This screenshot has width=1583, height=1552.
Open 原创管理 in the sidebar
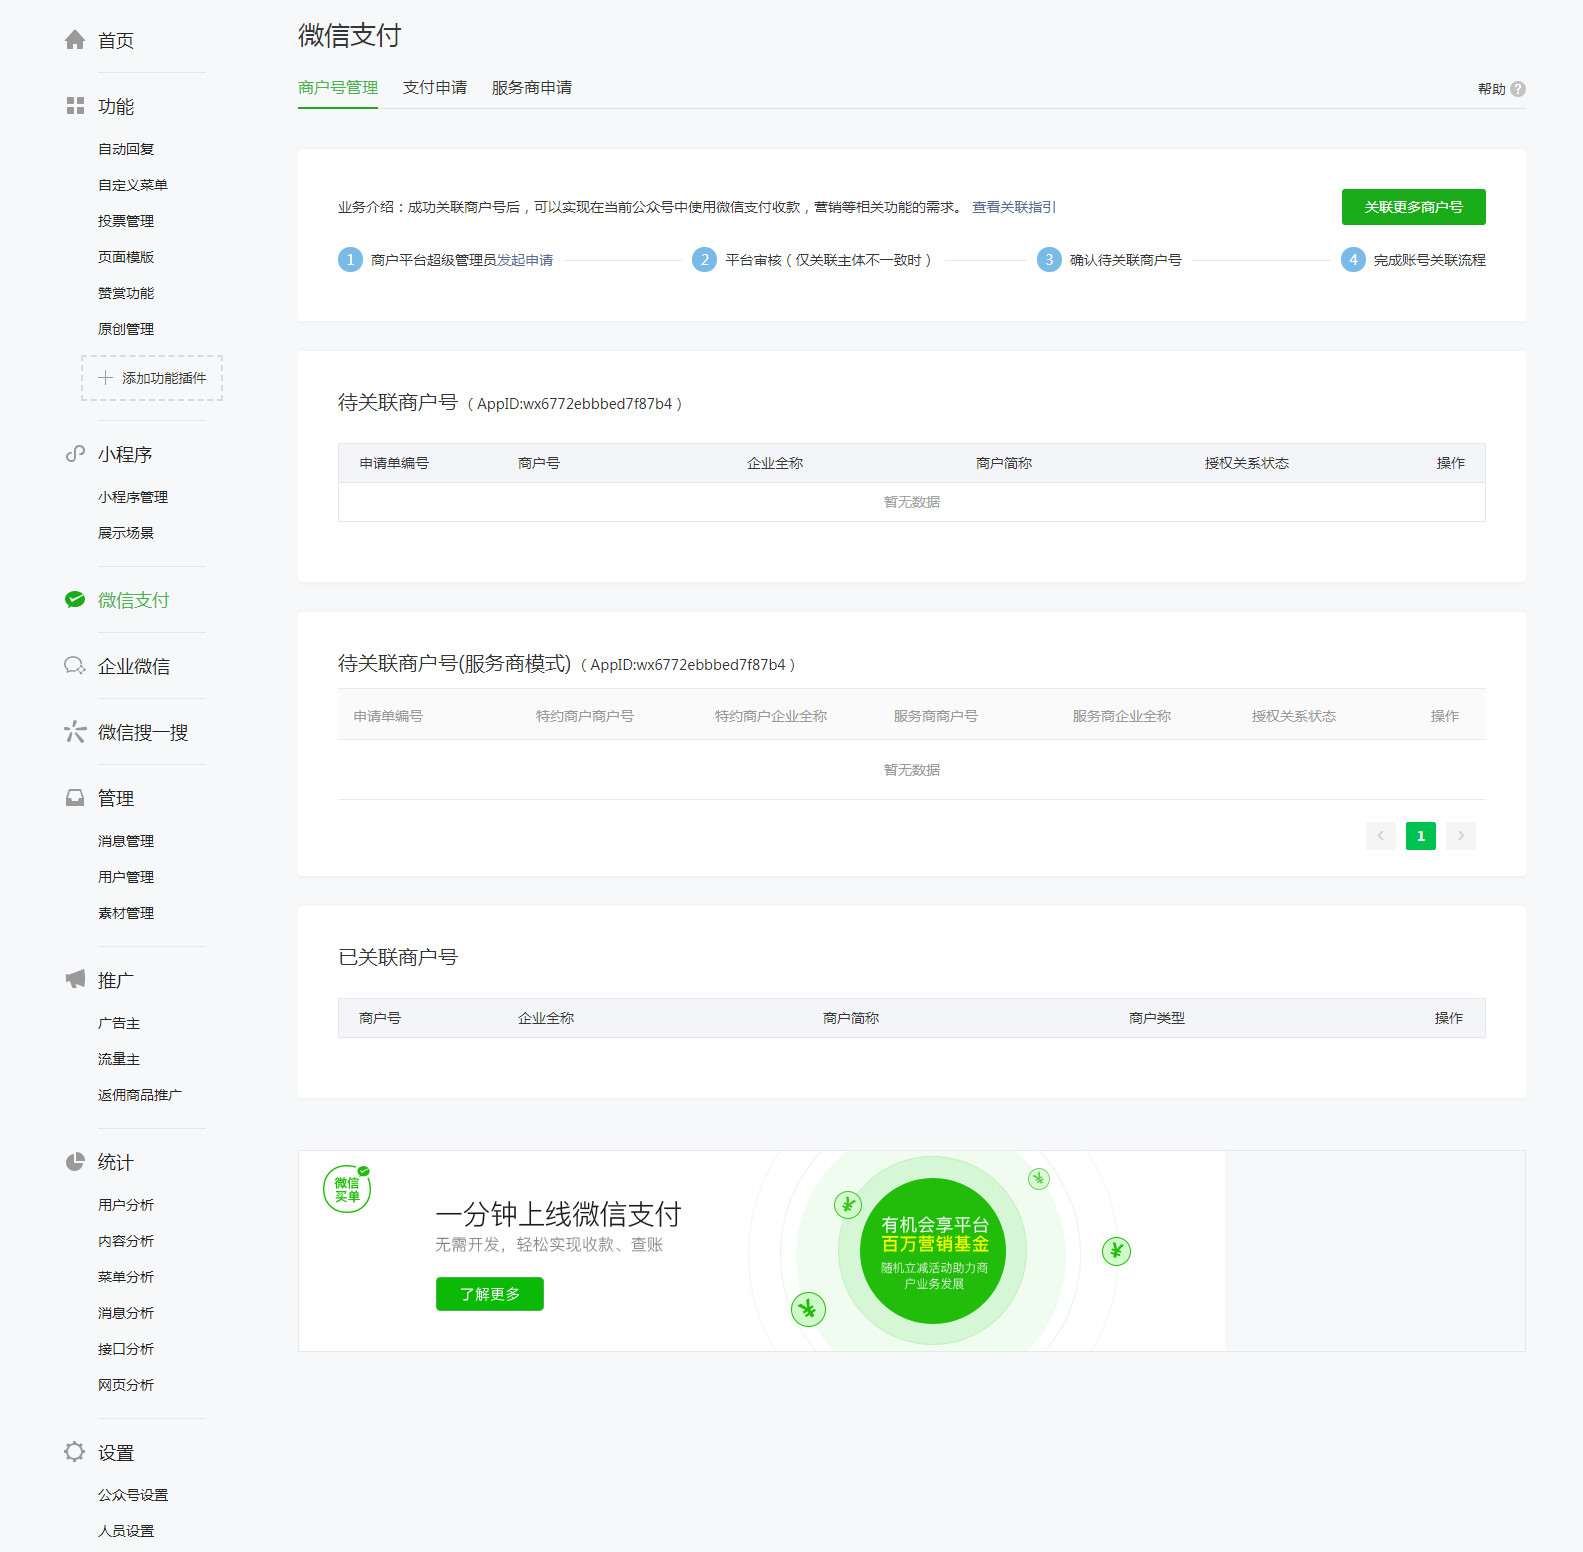click(x=126, y=329)
